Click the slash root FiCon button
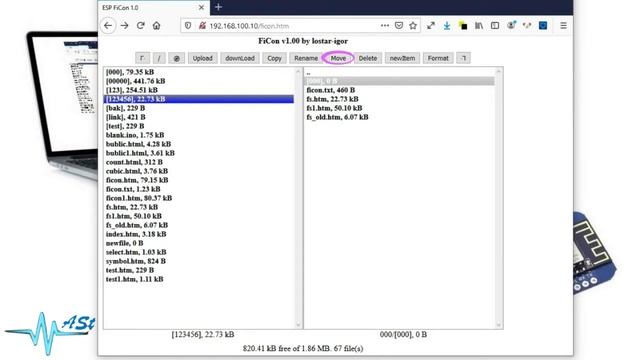Image resolution: width=640 pixels, height=360 pixels. (159, 58)
